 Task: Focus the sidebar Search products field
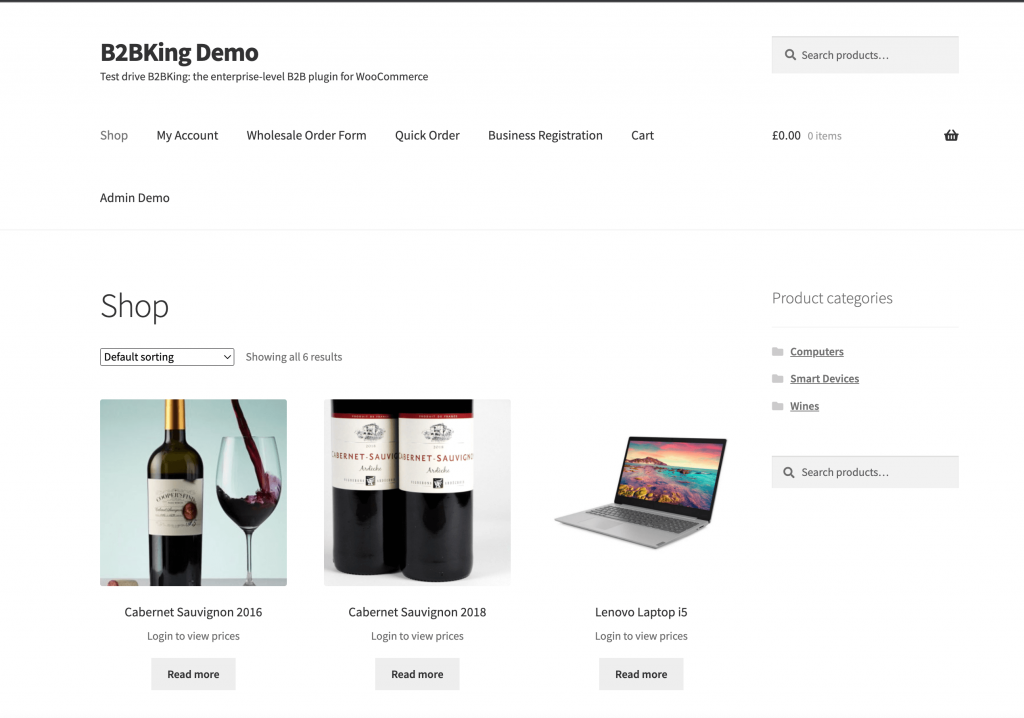point(865,472)
